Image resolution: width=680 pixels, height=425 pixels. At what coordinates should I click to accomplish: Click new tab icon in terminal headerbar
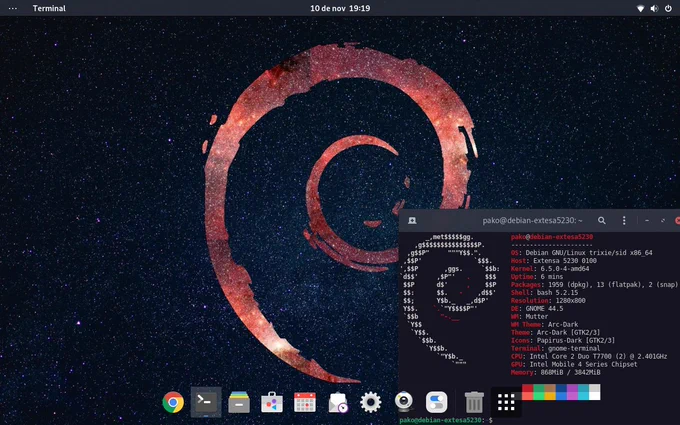[412, 220]
